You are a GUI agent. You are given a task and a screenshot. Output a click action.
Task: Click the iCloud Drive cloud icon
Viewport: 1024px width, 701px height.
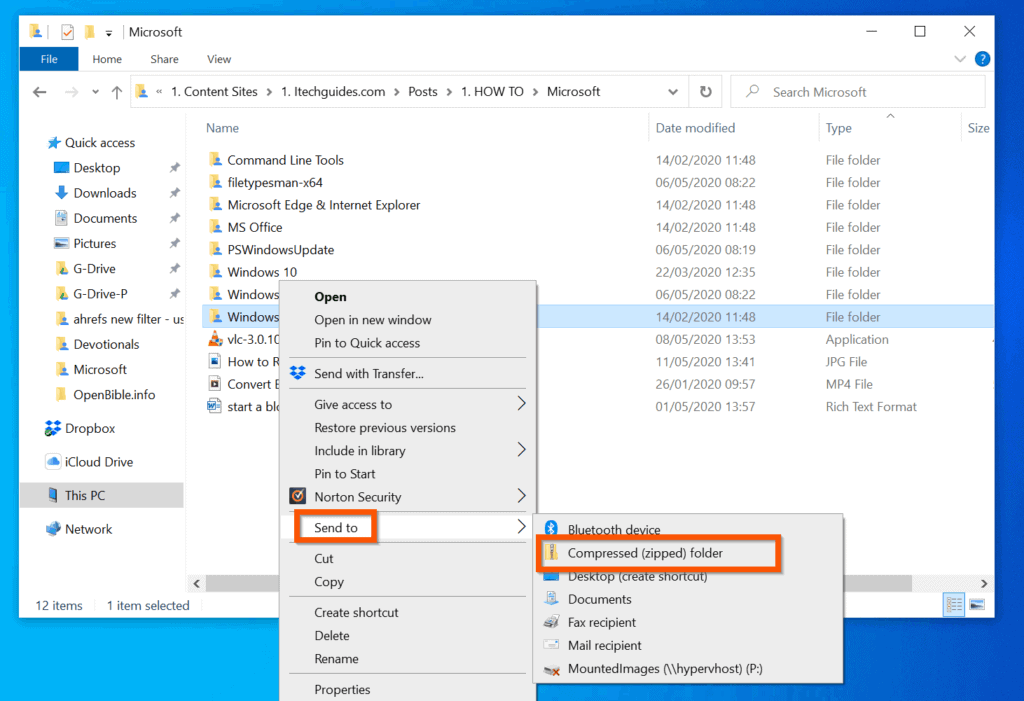tap(54, 461)
